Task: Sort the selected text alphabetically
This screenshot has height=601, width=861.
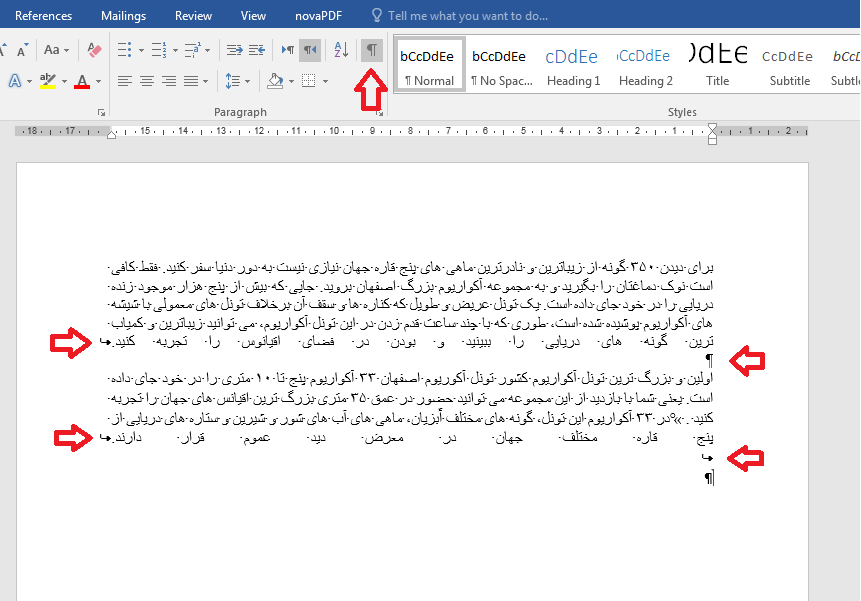Action: click(x=341, y=50)
